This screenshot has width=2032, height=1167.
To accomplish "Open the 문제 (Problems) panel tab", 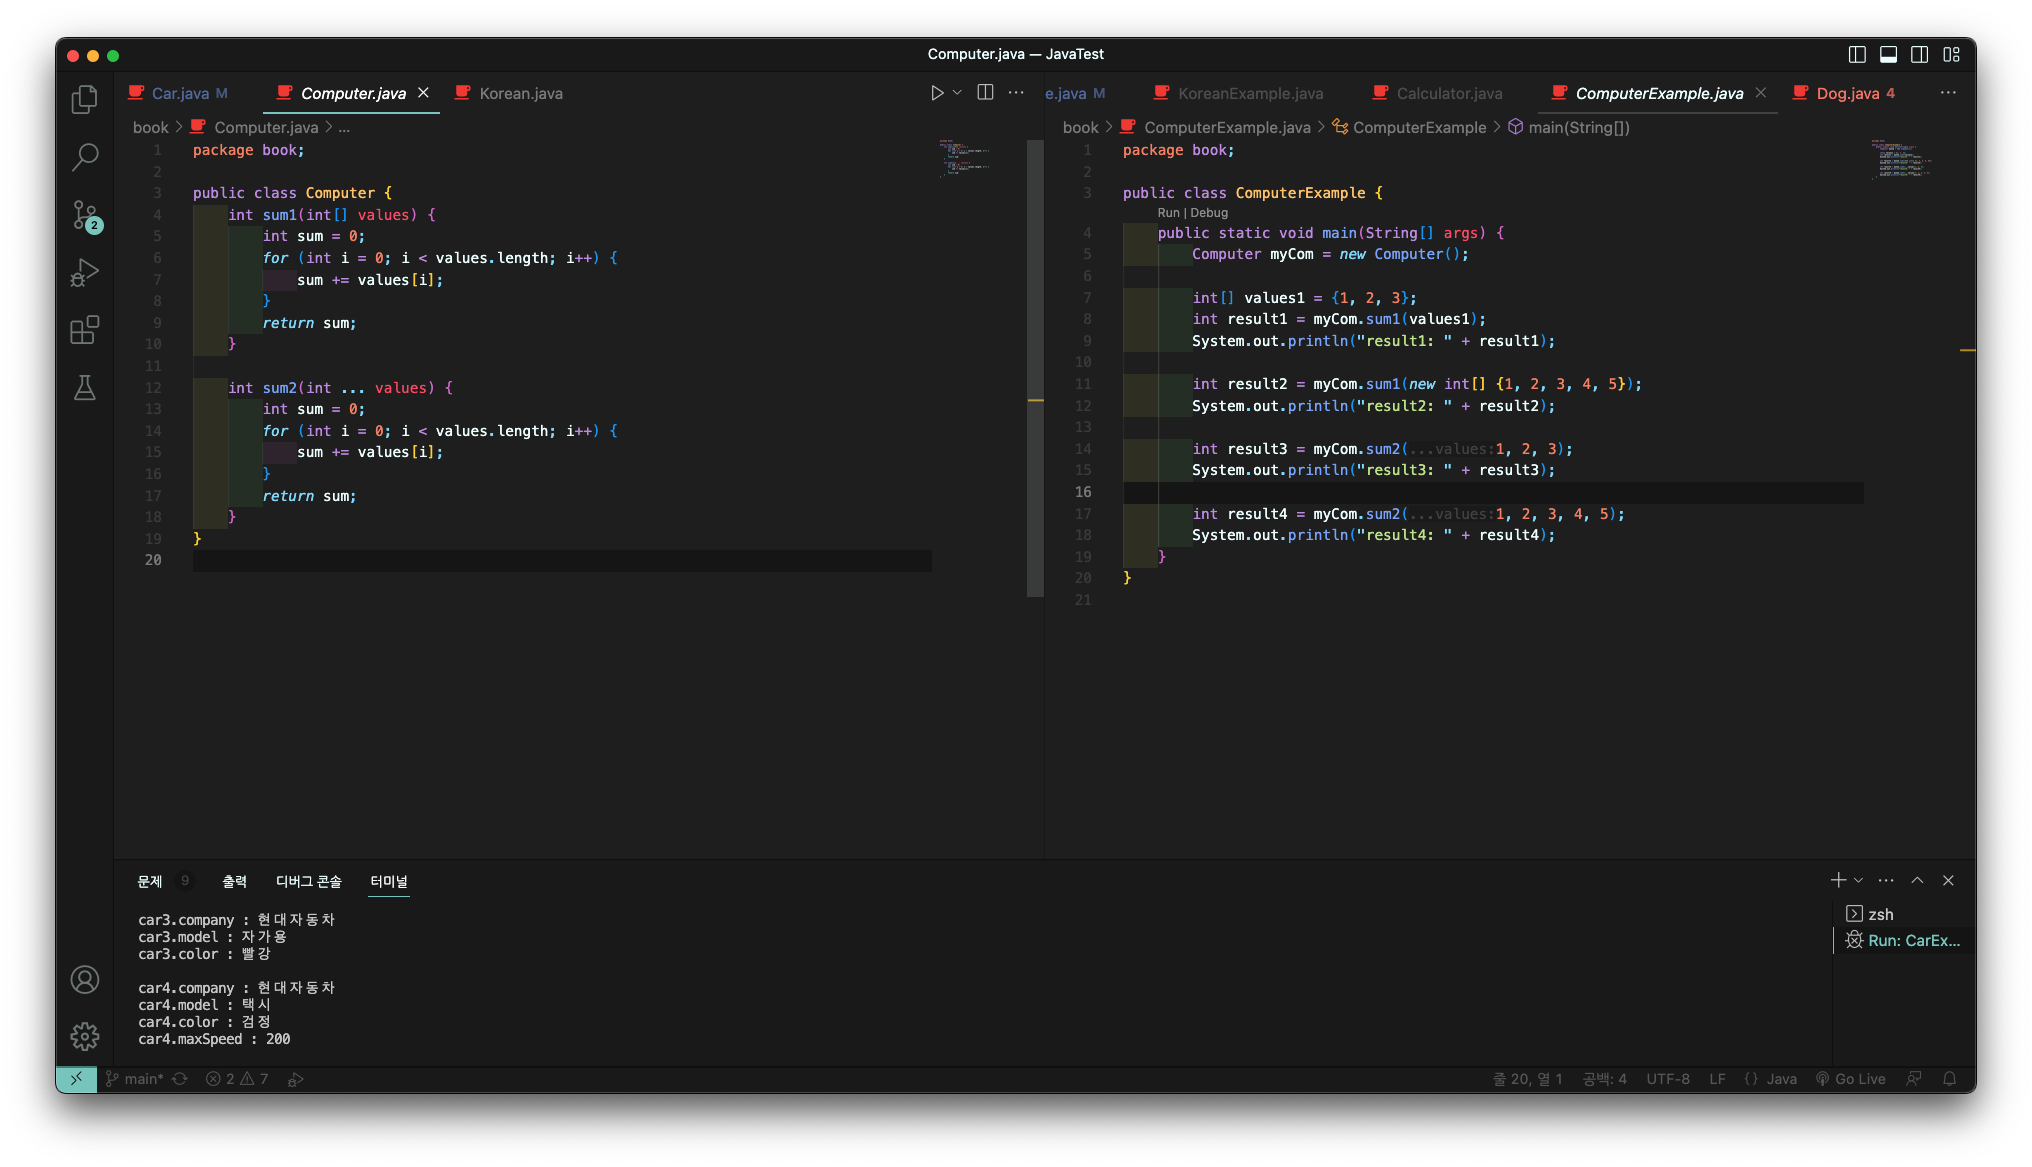I will tap(150, 881).
